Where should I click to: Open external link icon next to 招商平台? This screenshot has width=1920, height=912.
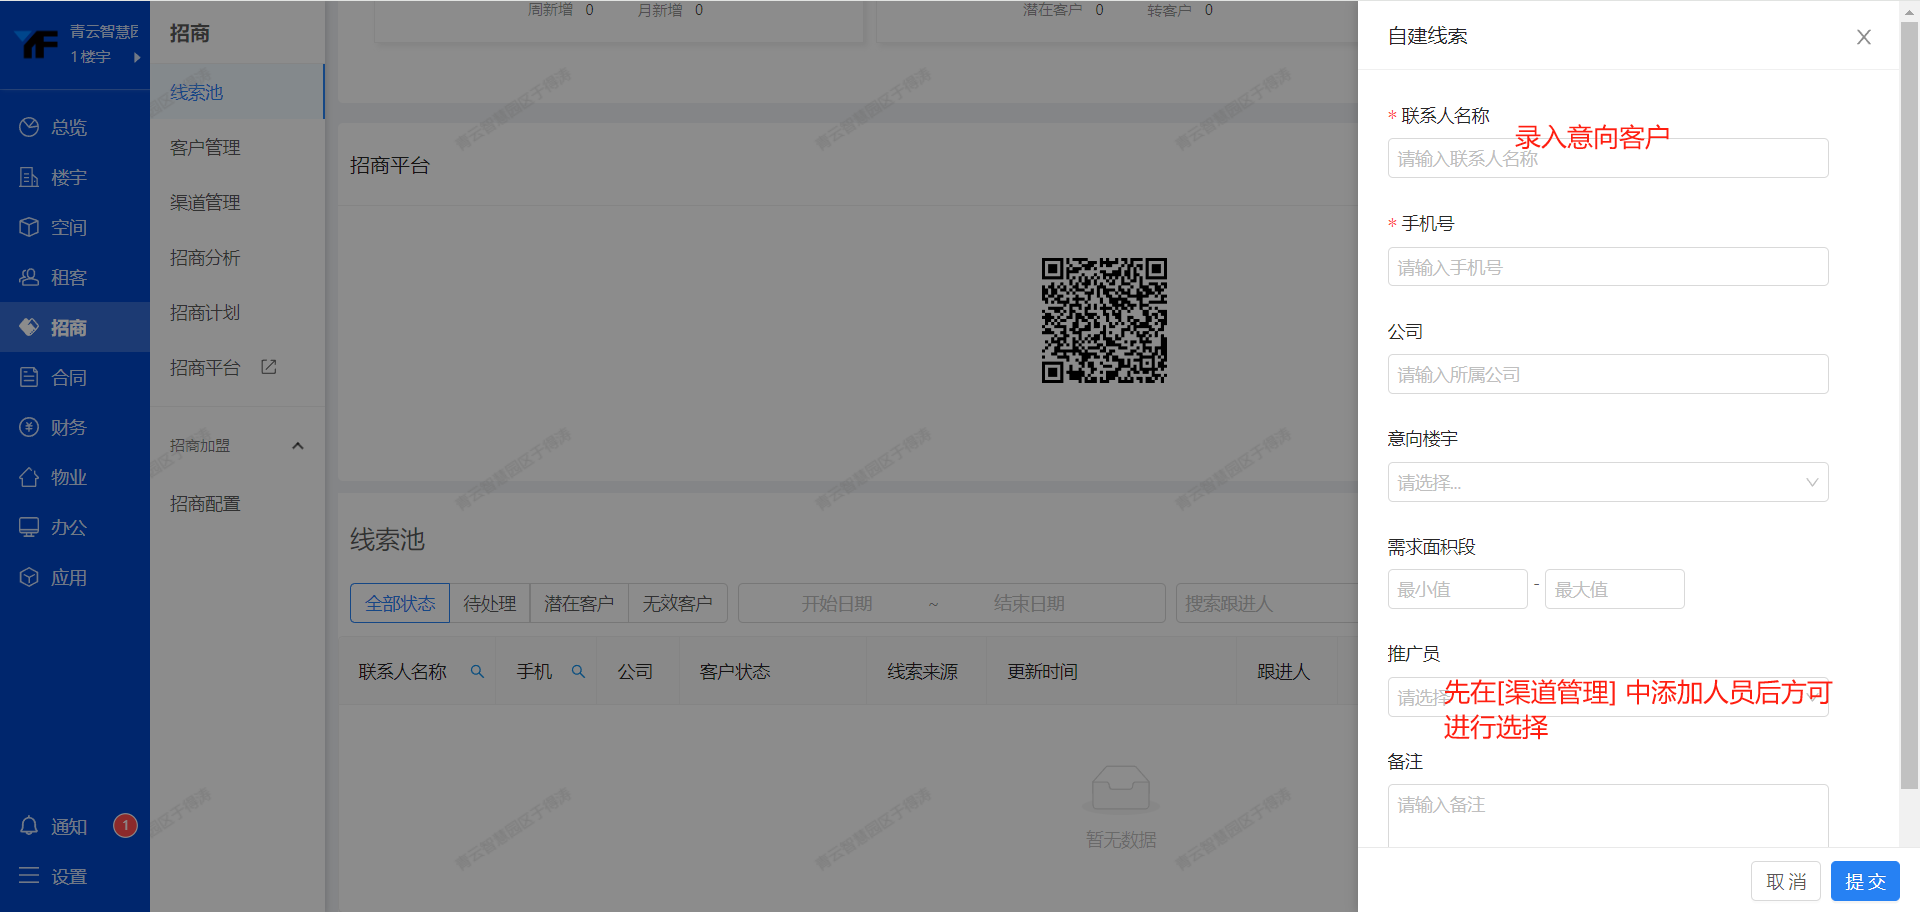pyautogui.click(x=269, y=367)
